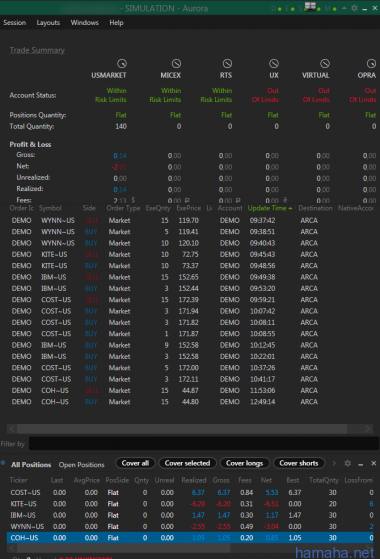Open the Help menu
Image resolution: width=380 pixels, height=559 pixels.
pyautogui.click(x=116, y=22)
